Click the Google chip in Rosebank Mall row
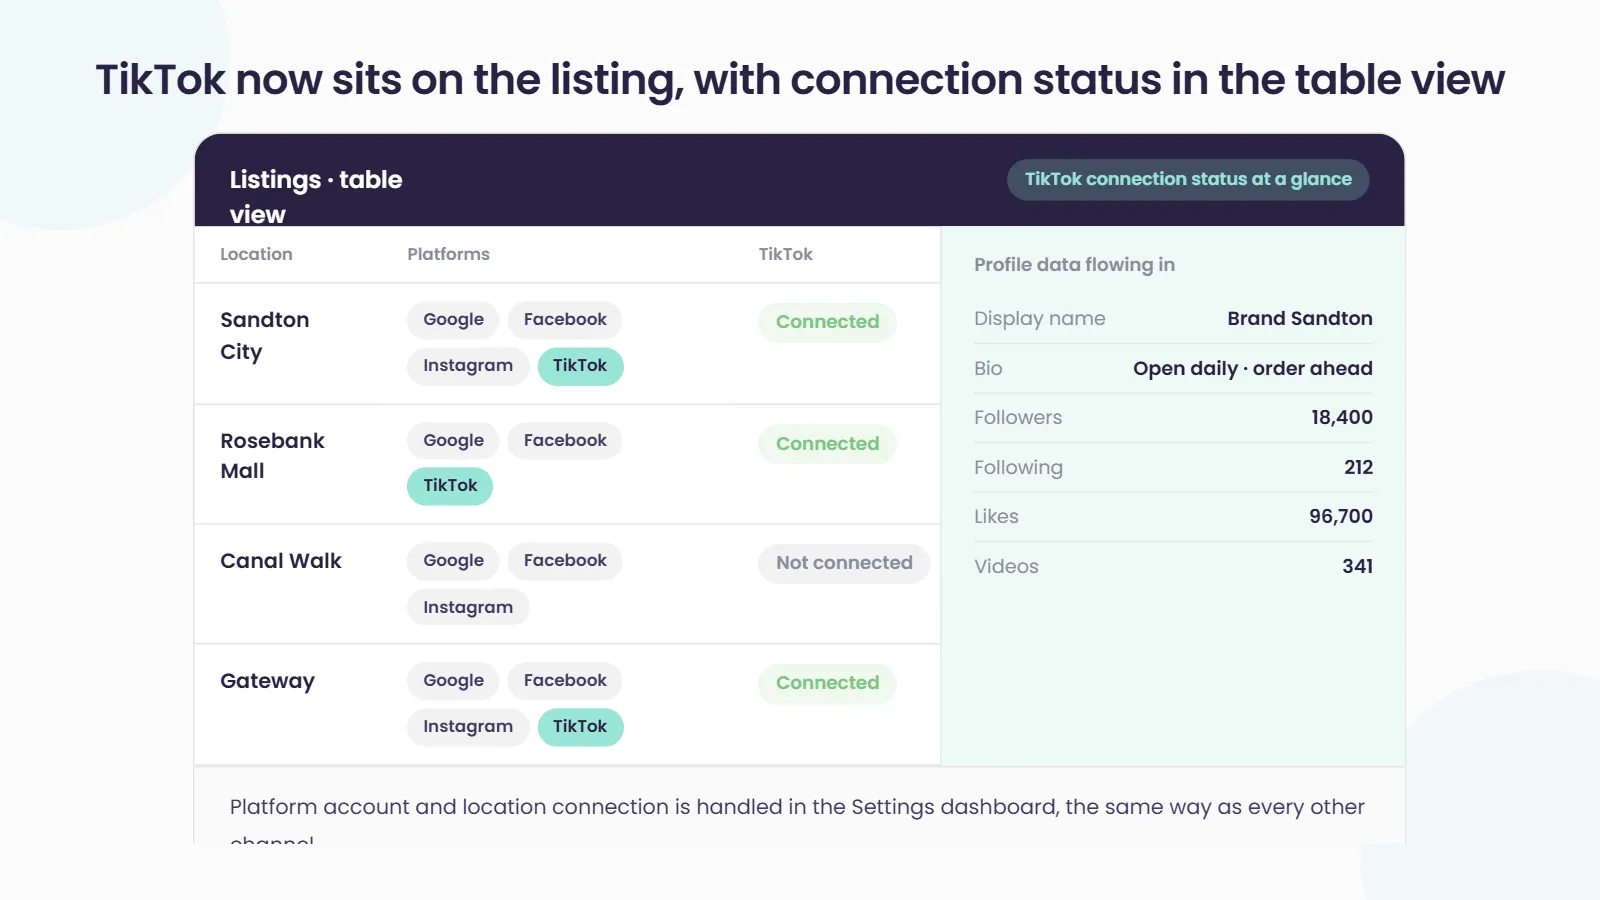Screen dimensions: 1600x900 (x=453, y=441)
